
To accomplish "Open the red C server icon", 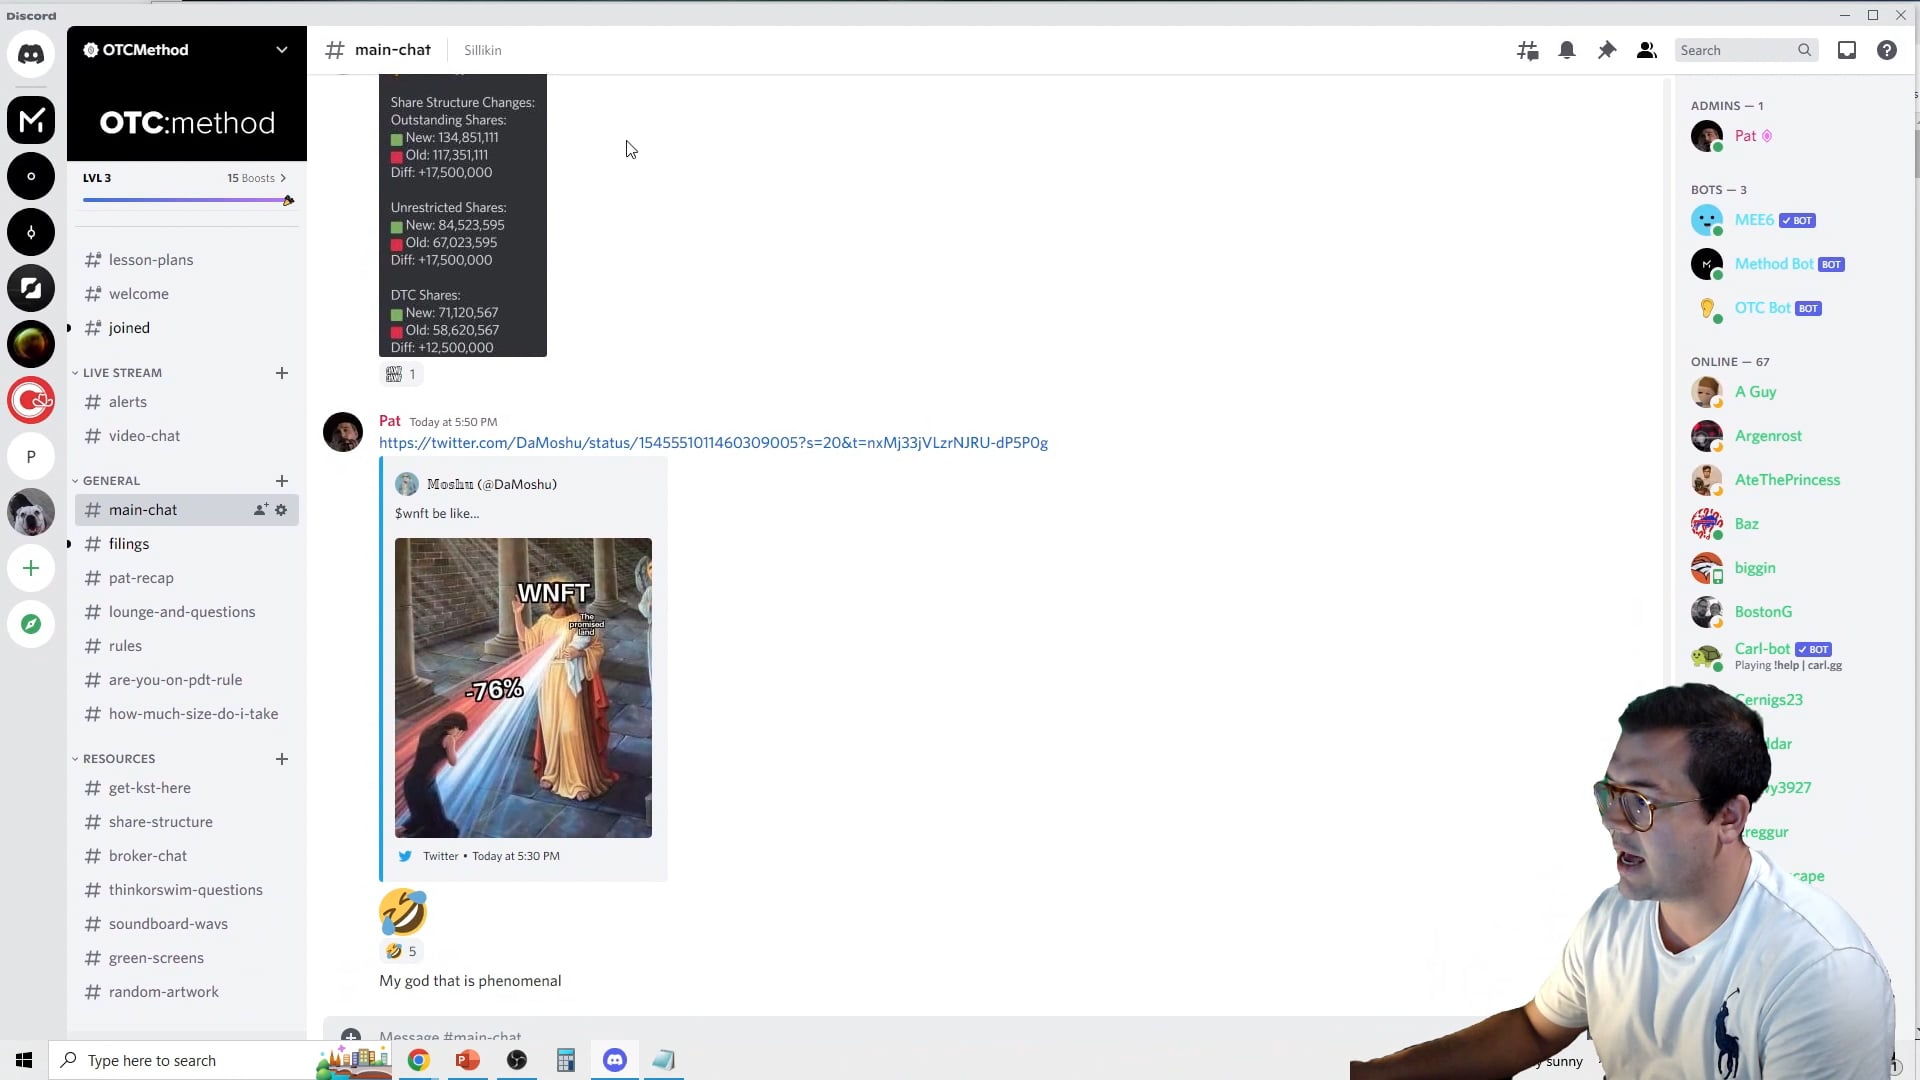I will 31,400.
